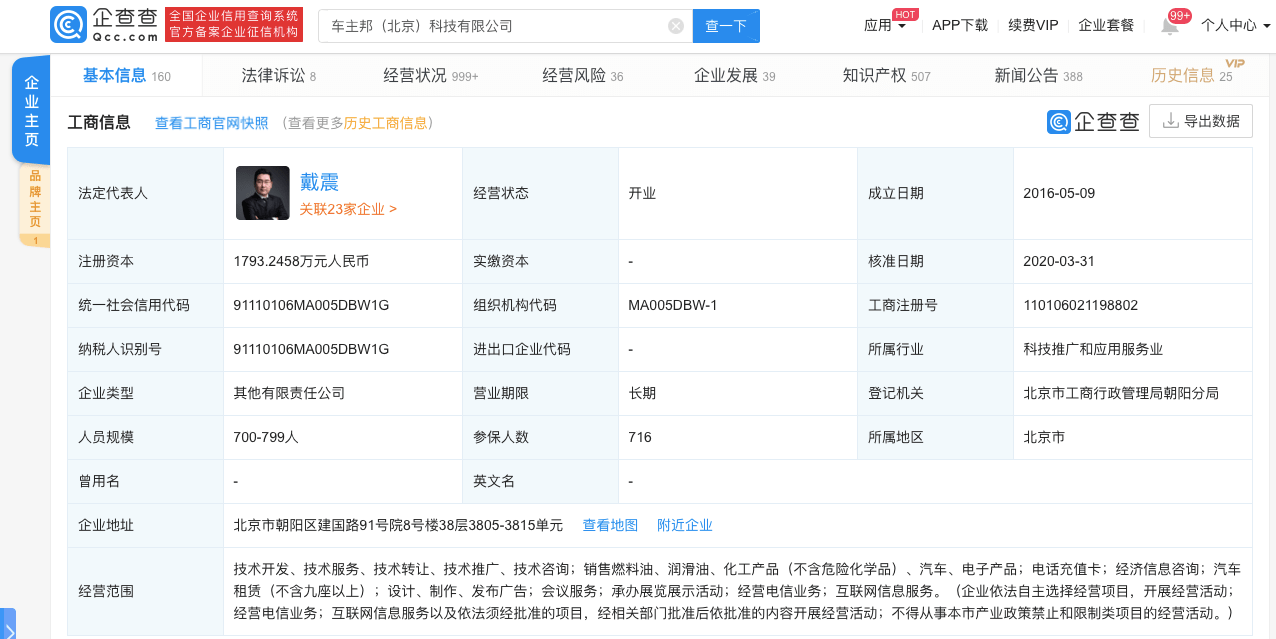Expand the 个人中心 dropdown
The width and height of the screenshot is (1276, 639).
pyautogui.click(x=1235, y=26)
